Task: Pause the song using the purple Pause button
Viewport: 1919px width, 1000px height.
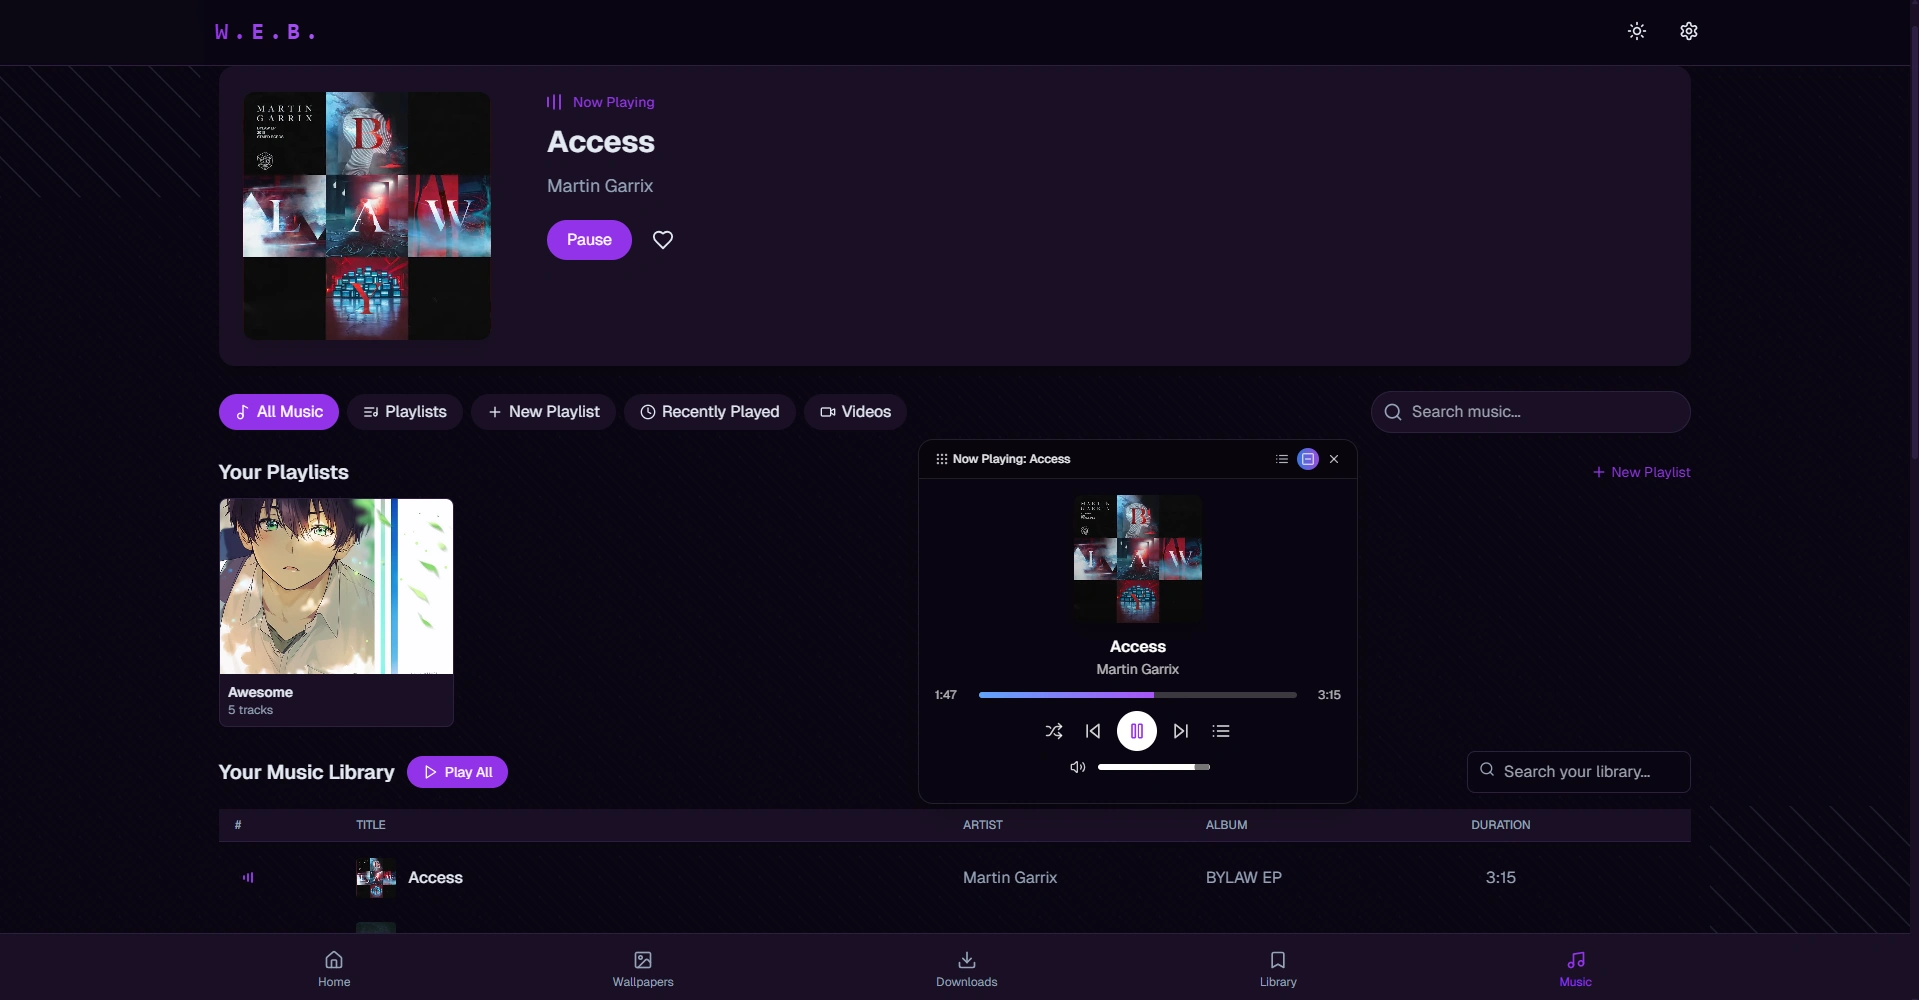Action: 589,240
